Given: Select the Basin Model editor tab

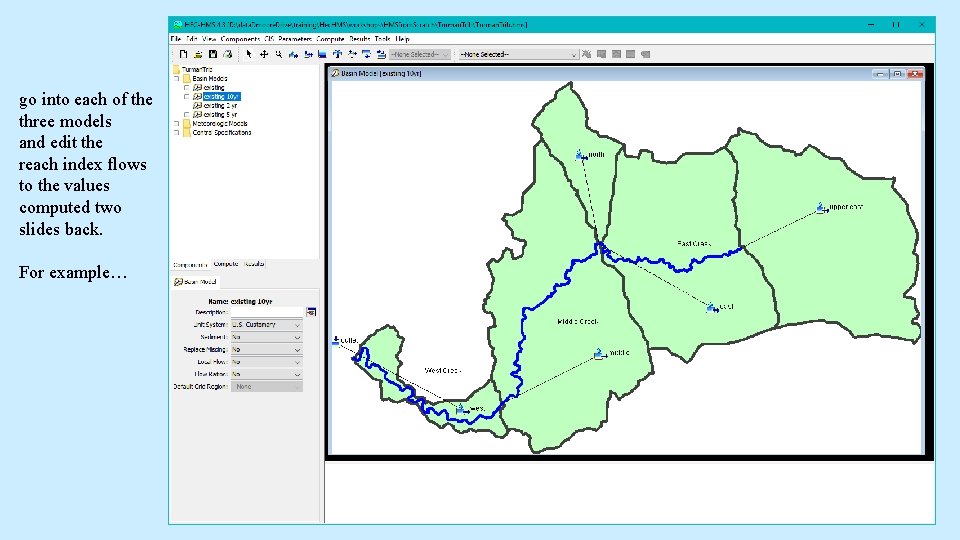Looking at the screenshot, I should click(195, 282).
